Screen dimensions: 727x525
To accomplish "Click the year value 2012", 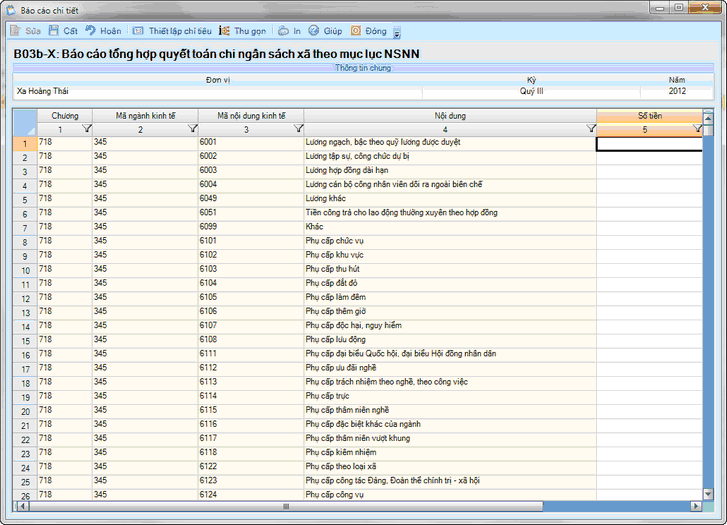I will coord(677,91).
